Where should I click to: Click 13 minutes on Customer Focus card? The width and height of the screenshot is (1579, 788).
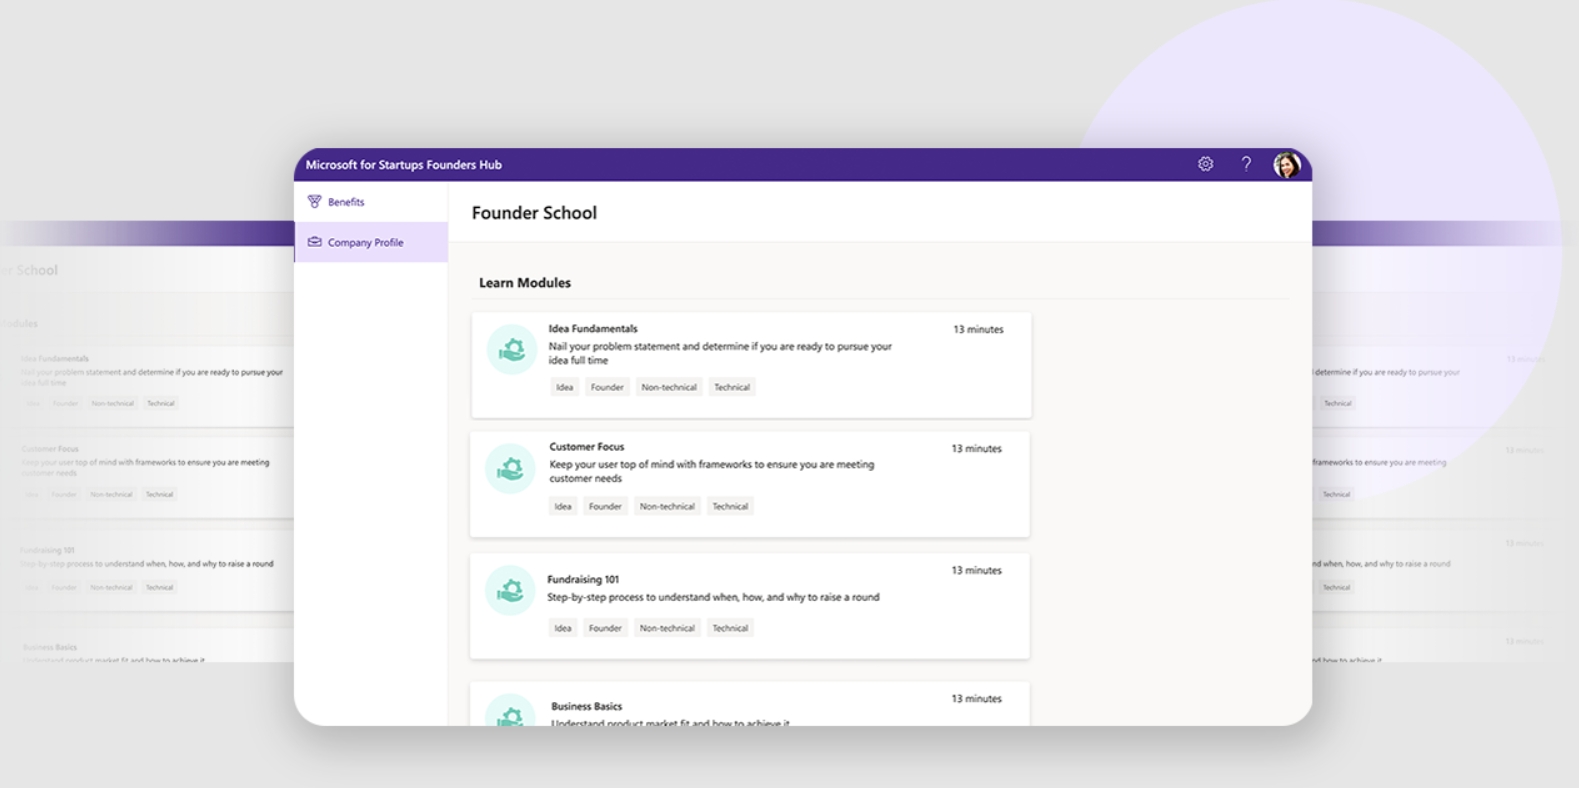point(976,448)
